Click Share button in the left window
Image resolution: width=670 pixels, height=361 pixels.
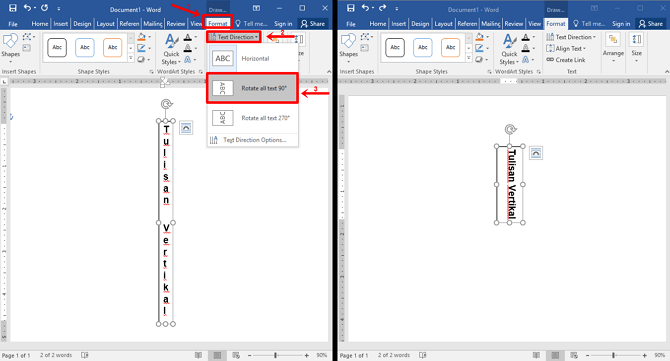313,23
